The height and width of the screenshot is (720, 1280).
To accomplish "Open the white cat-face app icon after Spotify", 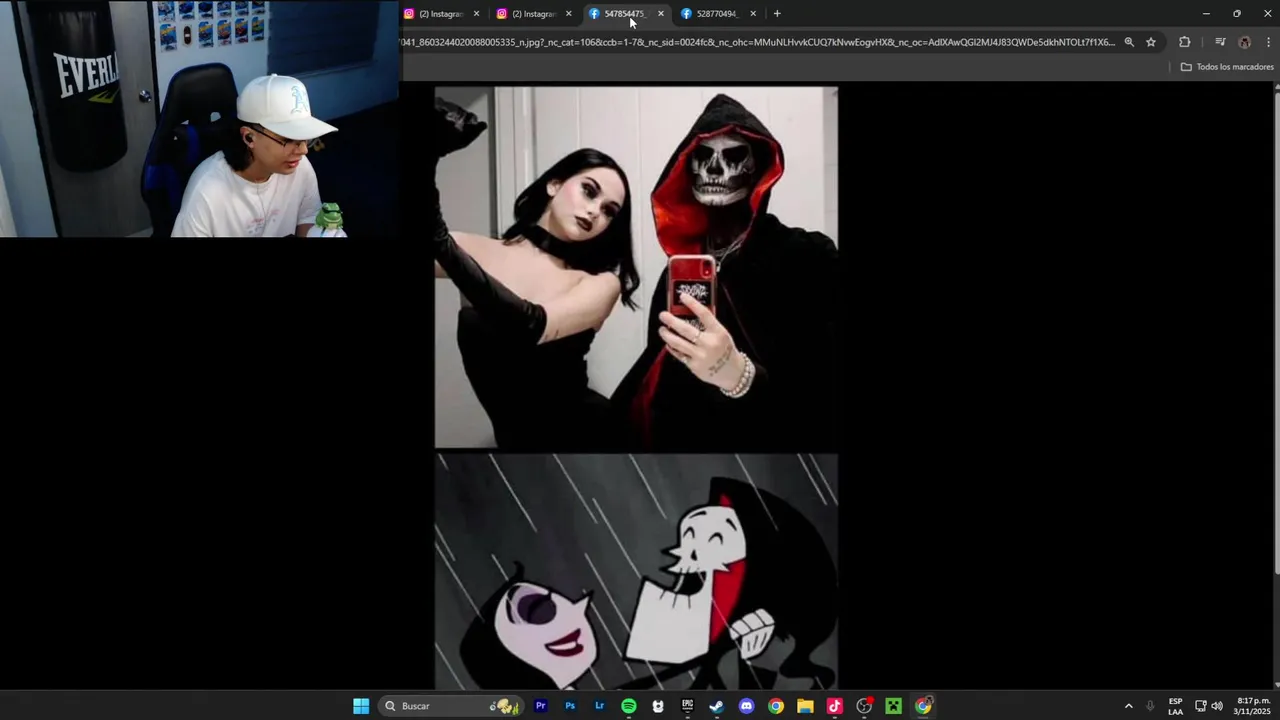I will point(658,706).
